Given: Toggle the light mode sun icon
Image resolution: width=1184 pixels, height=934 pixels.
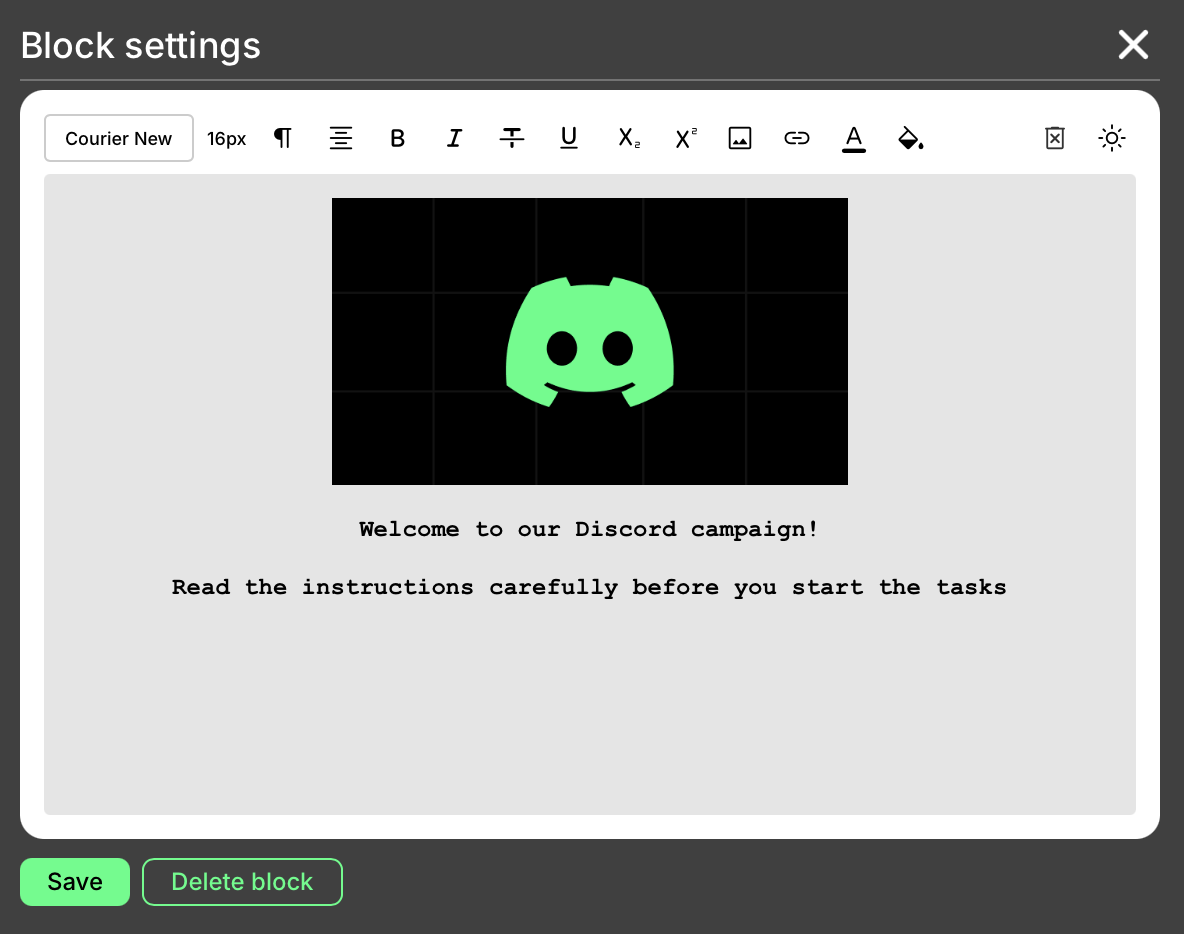Looking at the screenshot, I should pos(1112,138).
